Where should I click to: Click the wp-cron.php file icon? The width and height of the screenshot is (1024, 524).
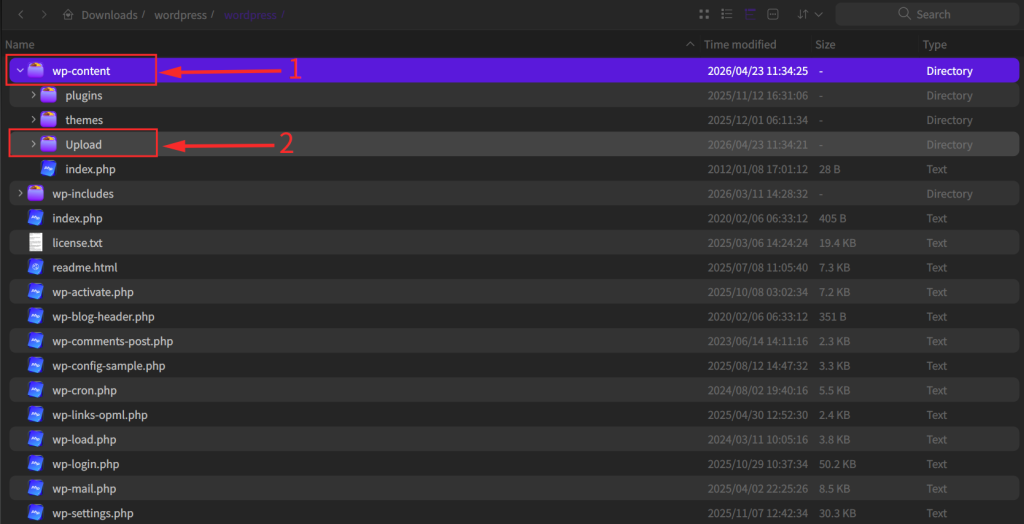click(36, 390)
